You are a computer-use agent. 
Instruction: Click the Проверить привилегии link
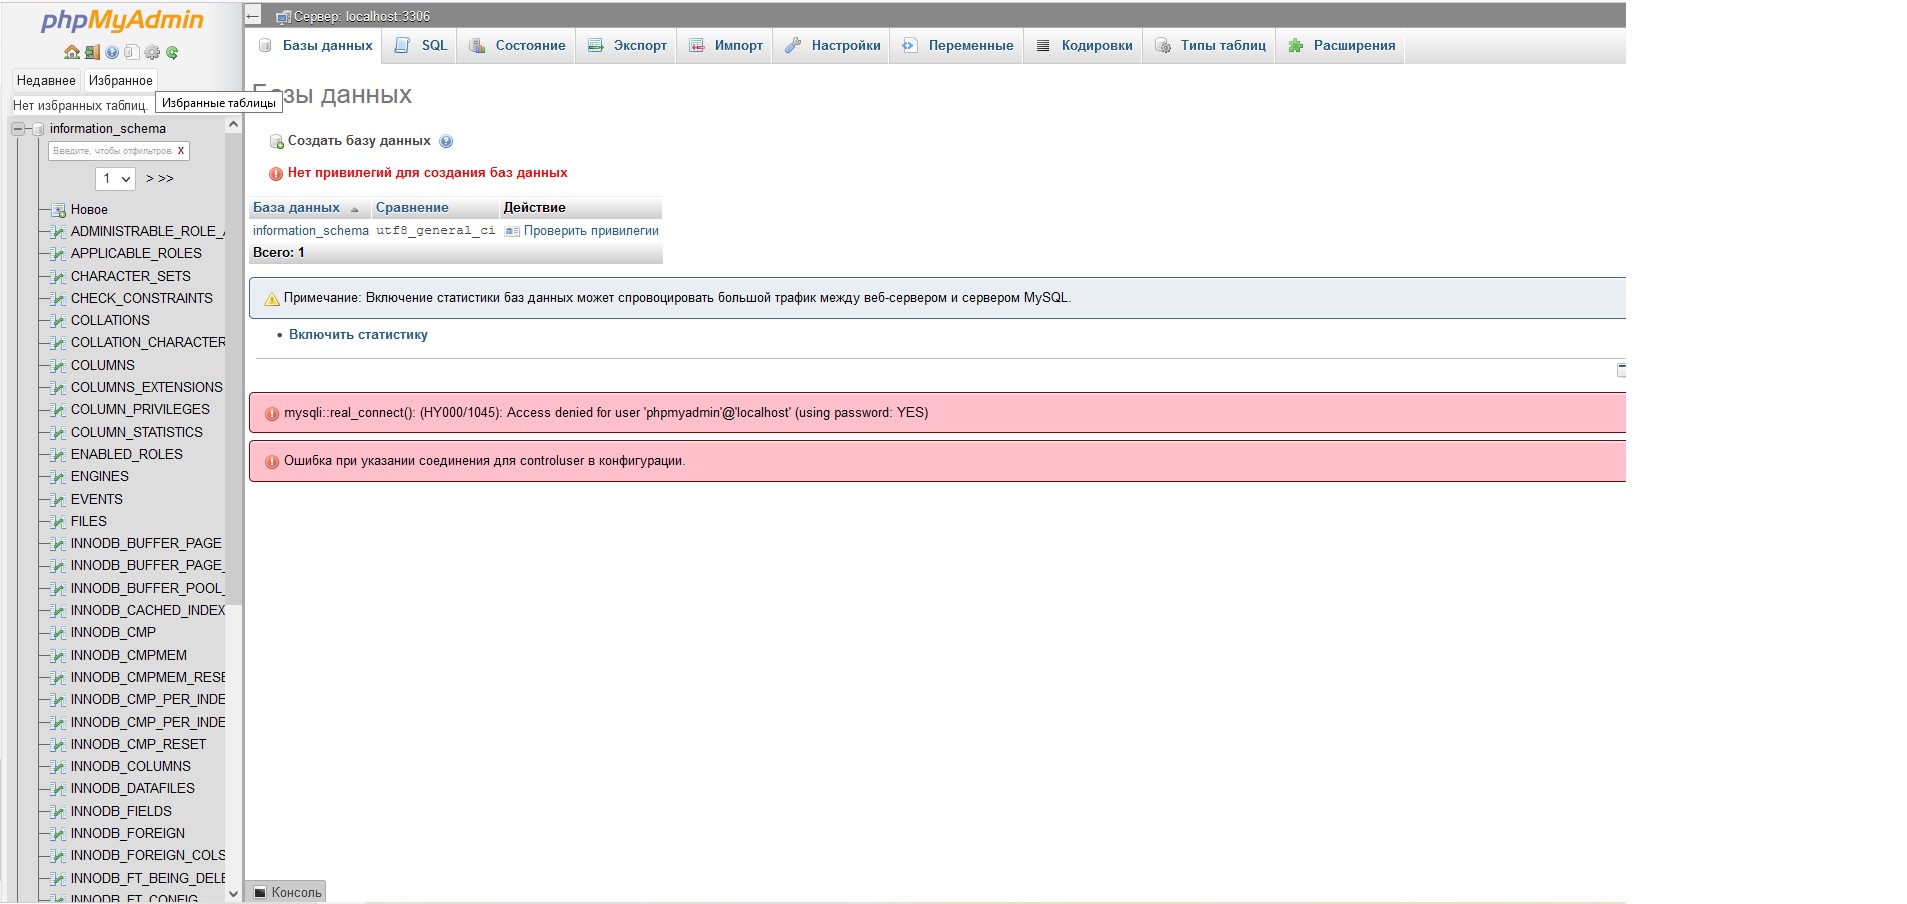pyautogui.click(x=590, y=231)
